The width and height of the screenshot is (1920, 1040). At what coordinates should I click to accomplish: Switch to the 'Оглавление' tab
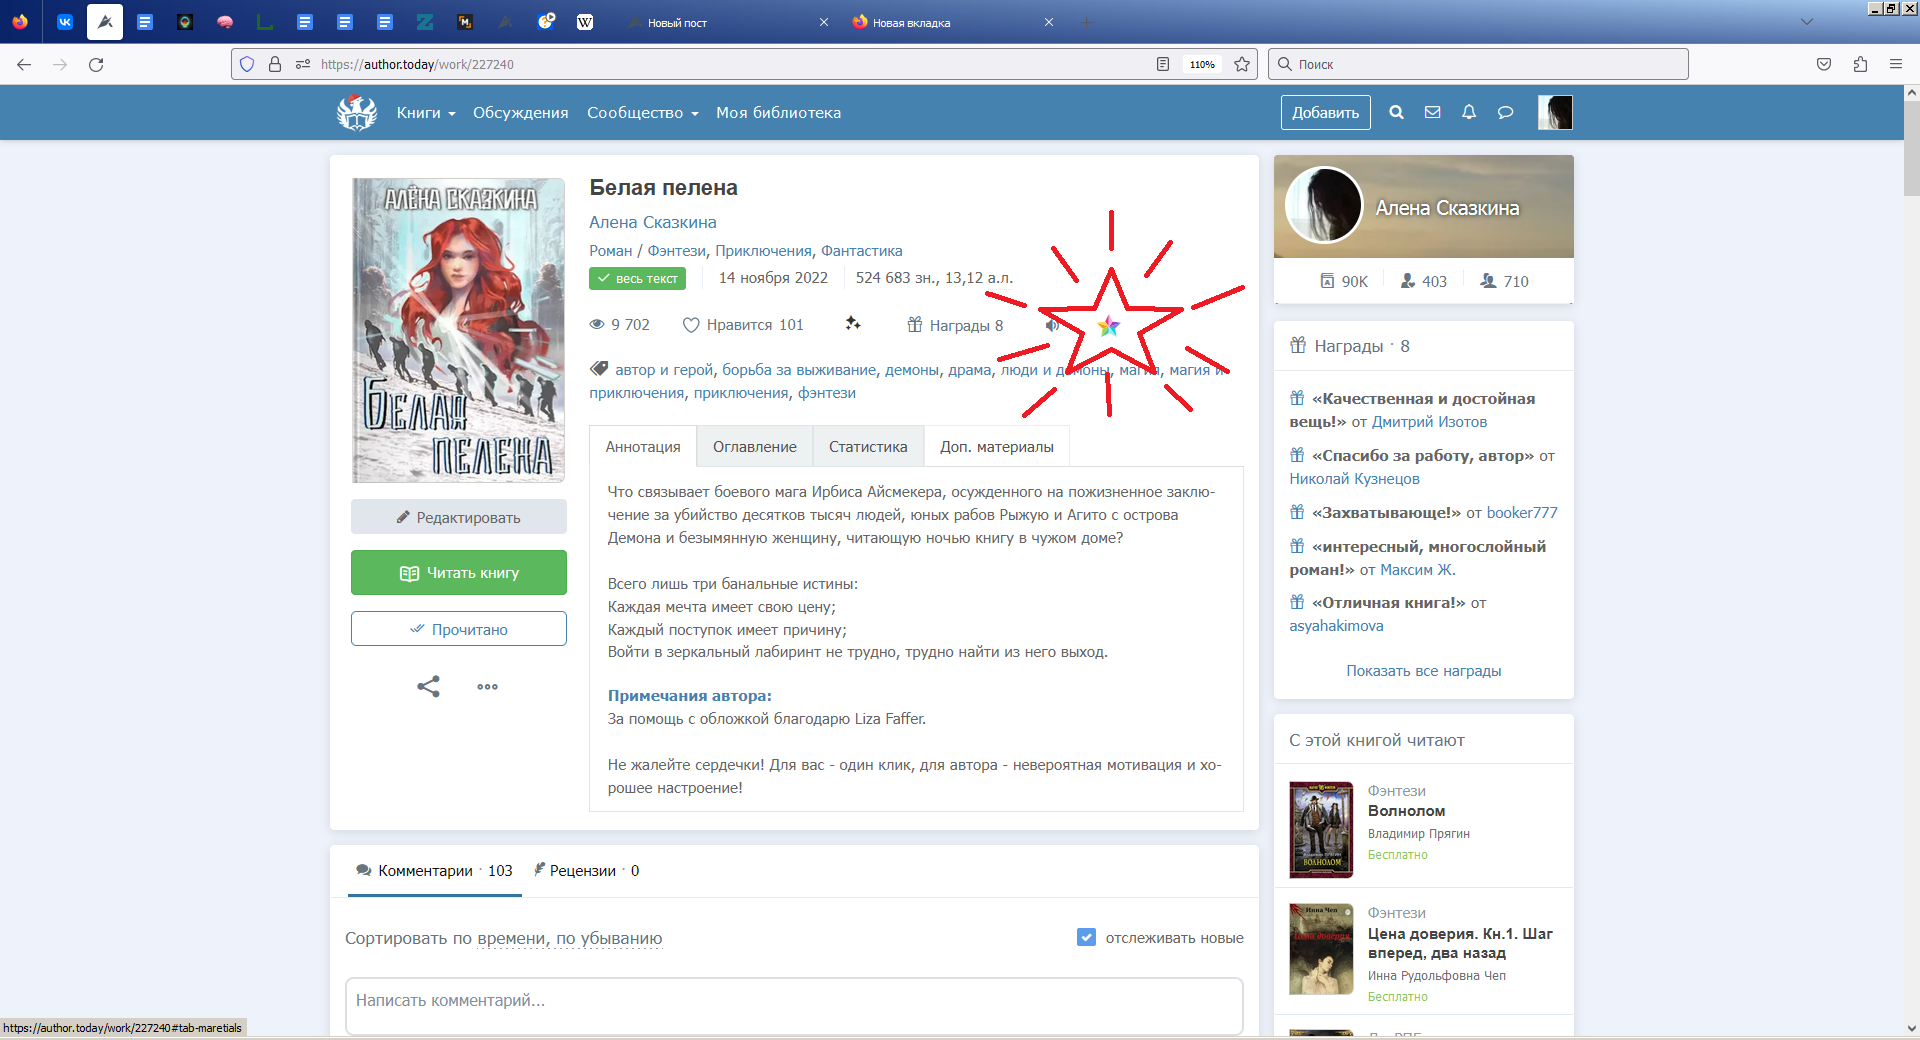click(x=754, y=447)
